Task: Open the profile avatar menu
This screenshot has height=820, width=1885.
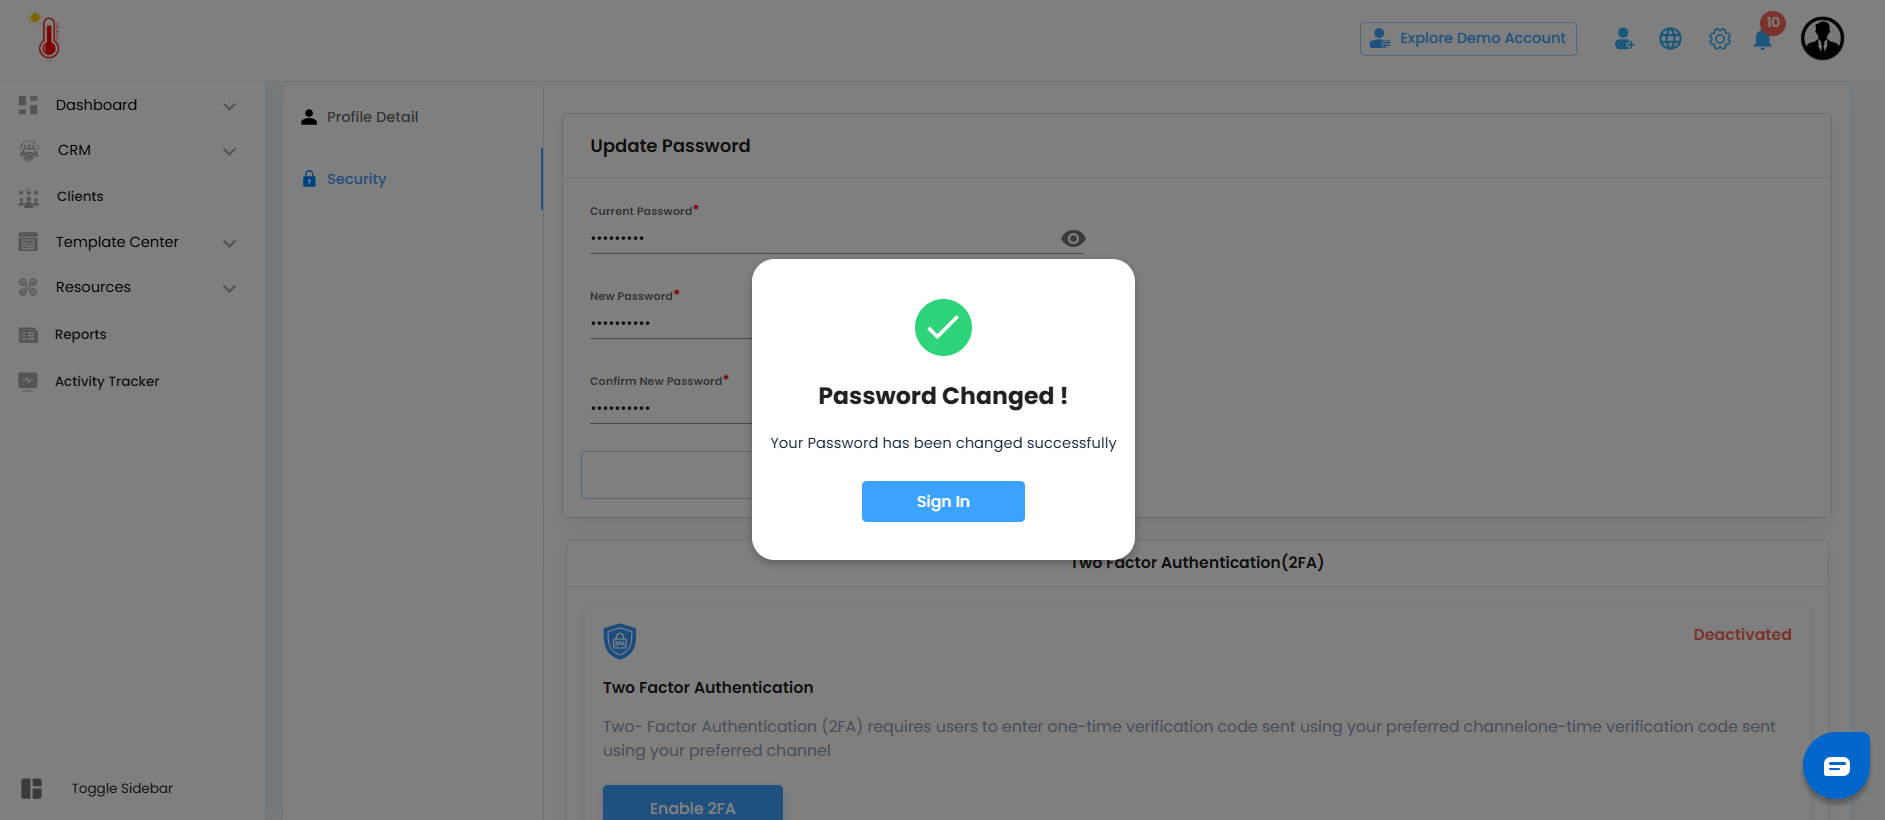Action: tap(1822, 39)
